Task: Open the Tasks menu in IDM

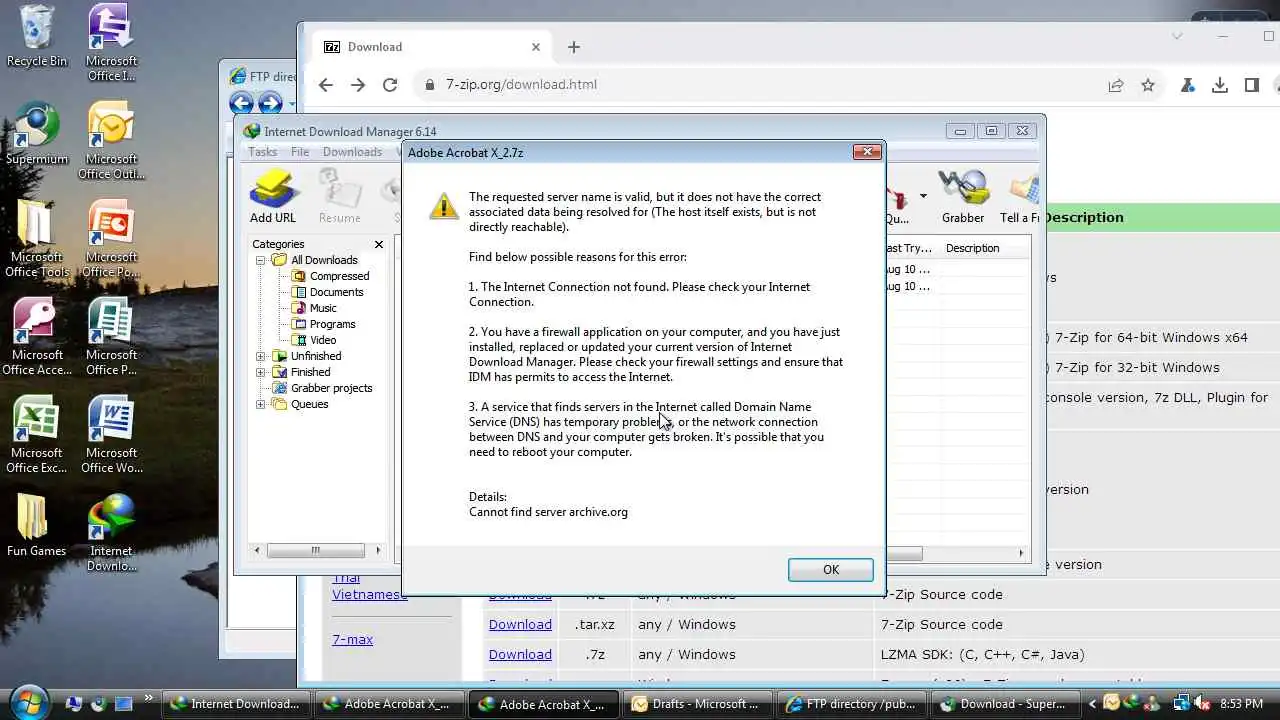Action: 263,152
